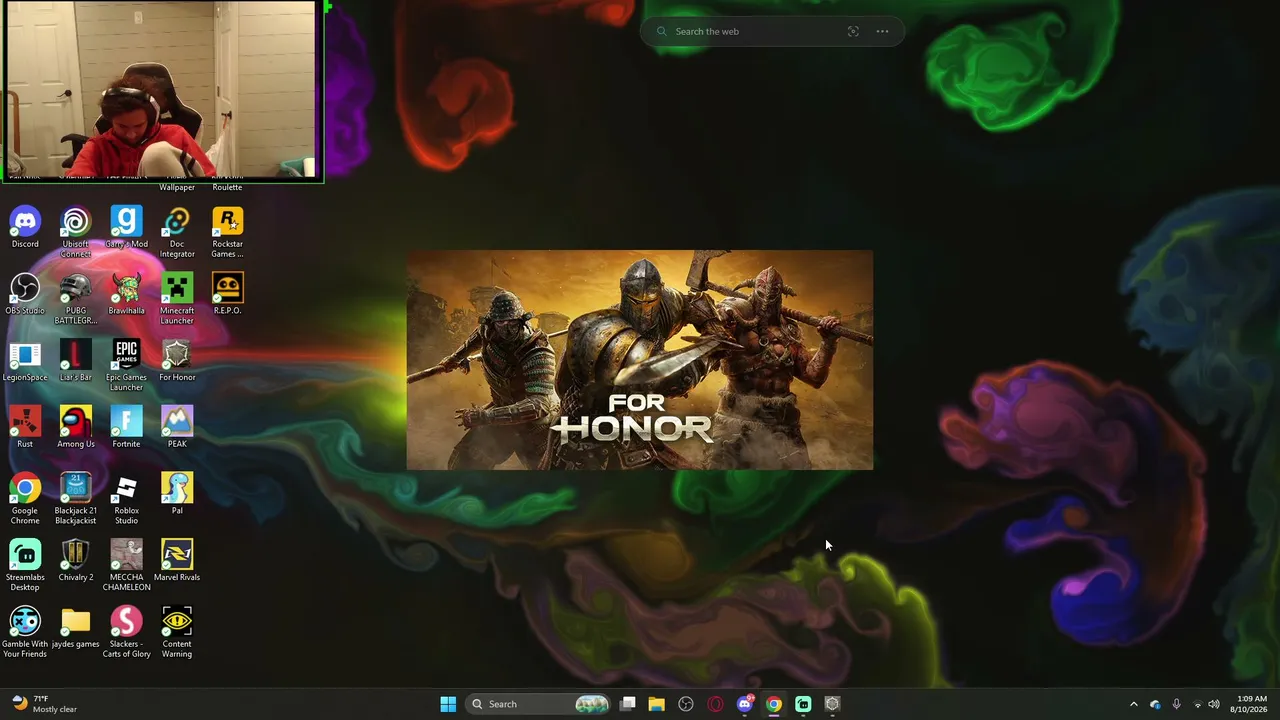Open the web search bar more options
The image size is (1280, 720).
tap(882, 31)
